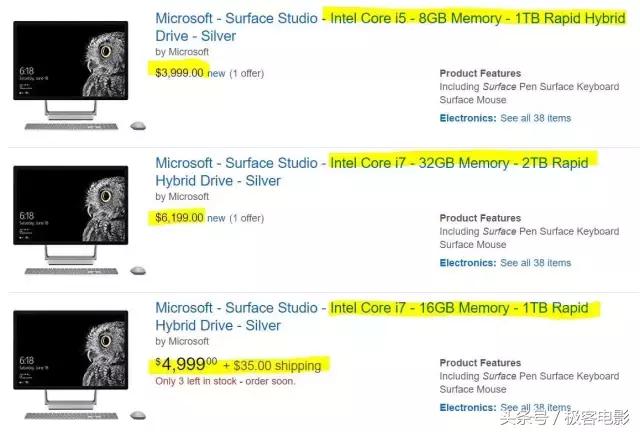Viewport: 640px width, 432px height.
Task: Open Electronics category in the 16GB Memory listing
Action: coord(467,408)
